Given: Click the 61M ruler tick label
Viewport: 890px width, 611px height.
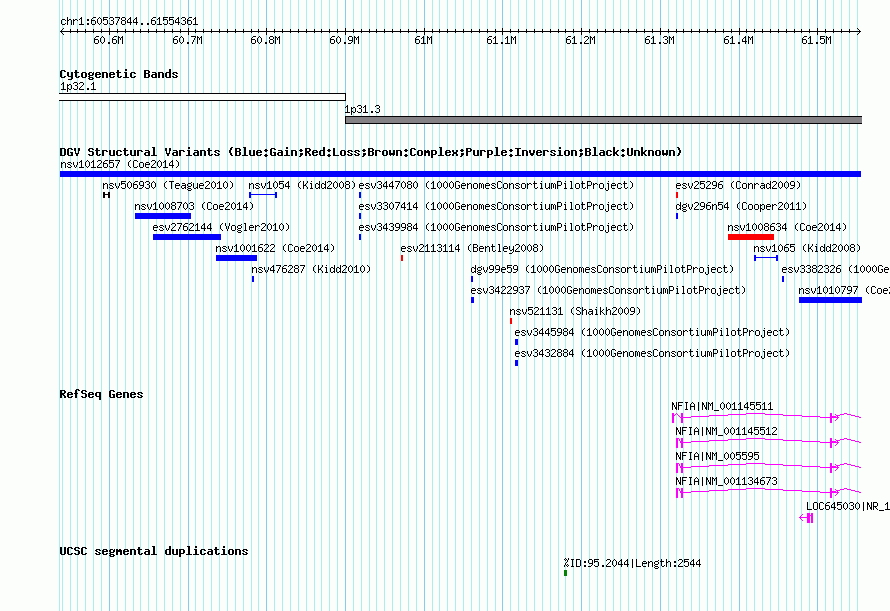Looking at the screenshot, I should click(423, 40).
